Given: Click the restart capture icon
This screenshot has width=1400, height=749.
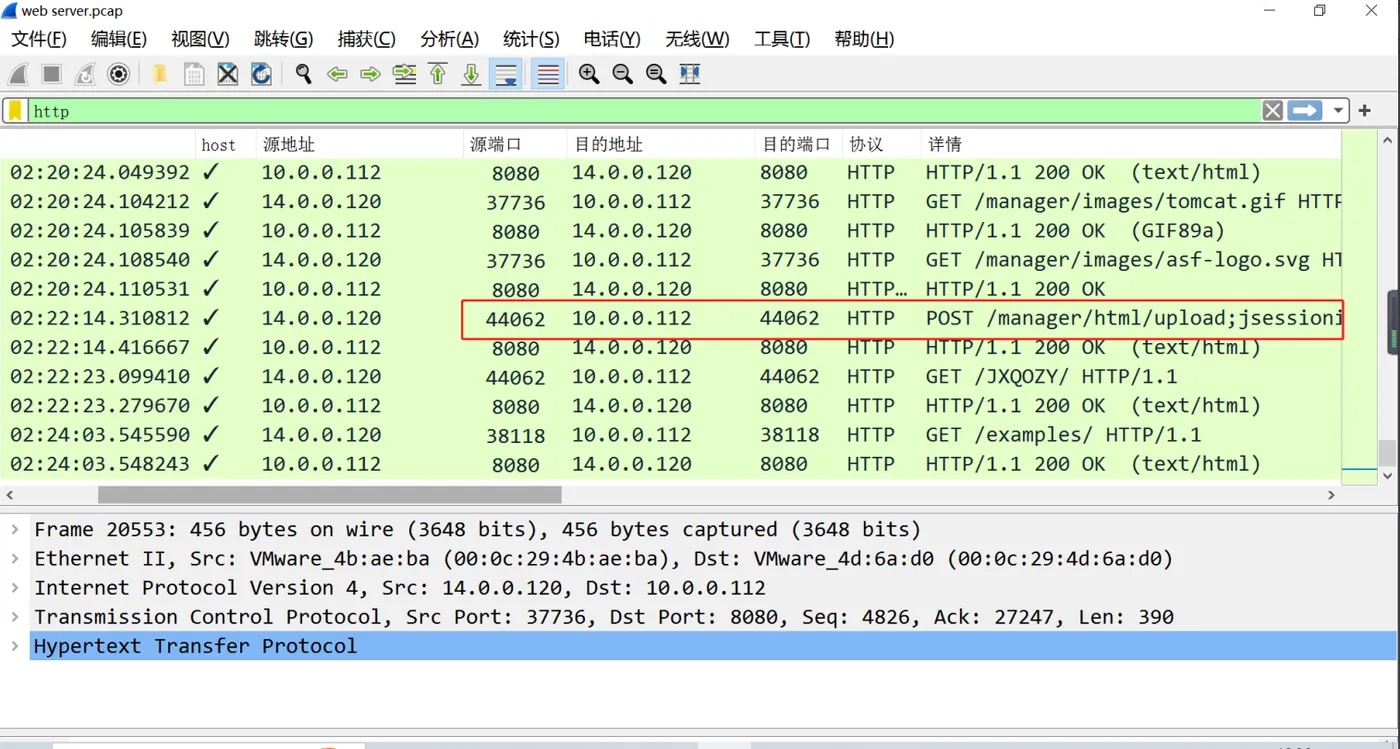Looking at the screenshot, I should coord(85,74).
